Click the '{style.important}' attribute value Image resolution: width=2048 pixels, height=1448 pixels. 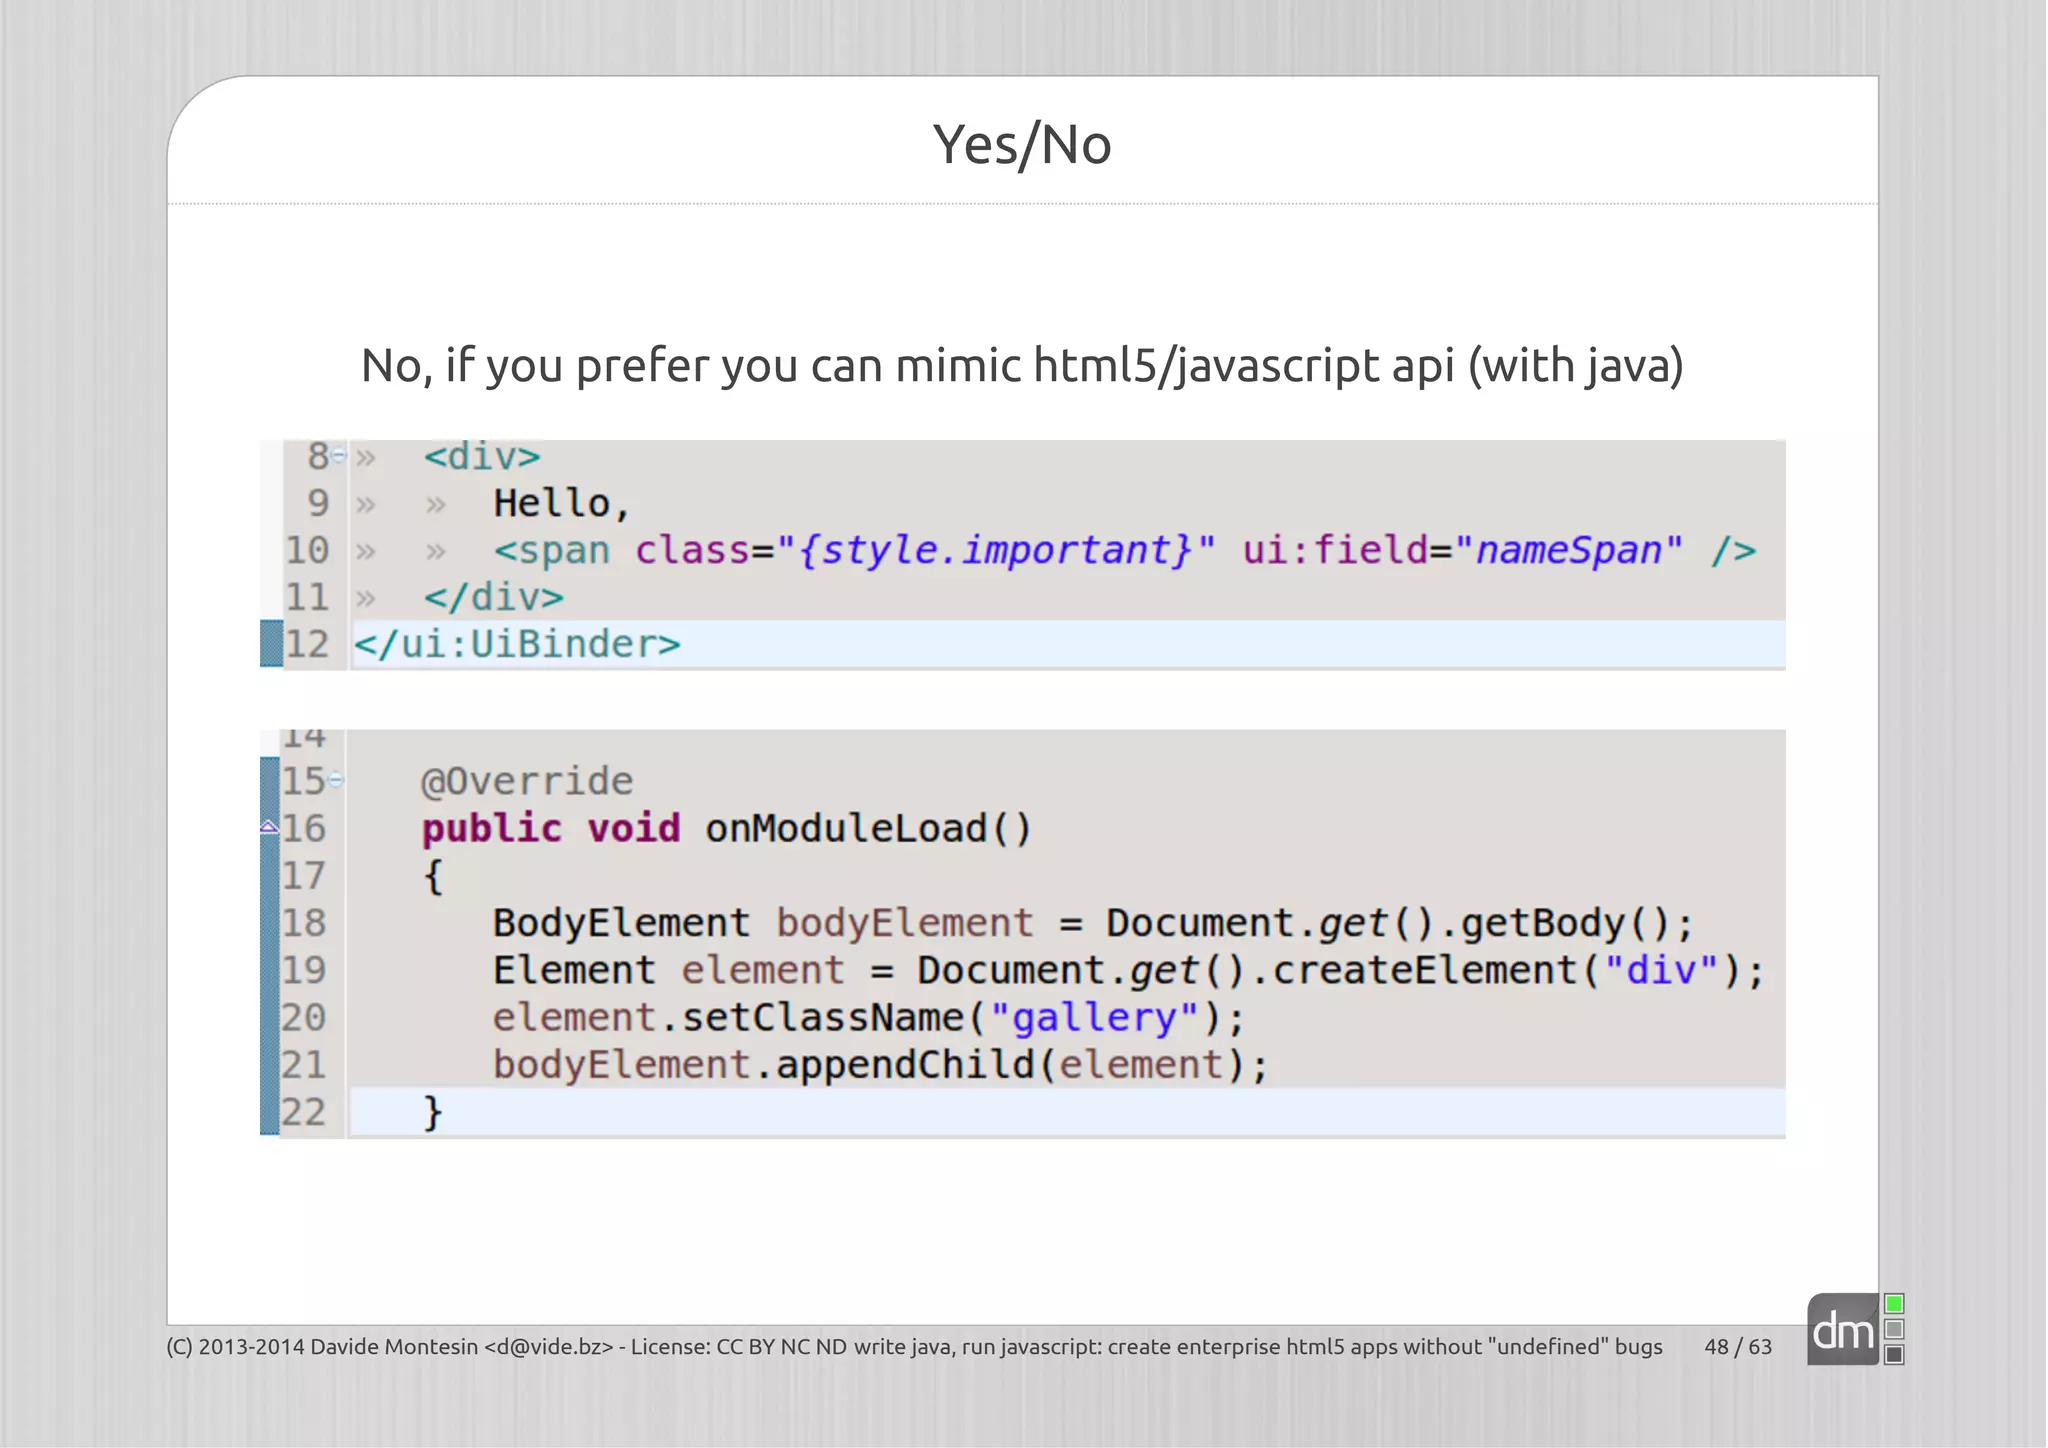point(996,550)
